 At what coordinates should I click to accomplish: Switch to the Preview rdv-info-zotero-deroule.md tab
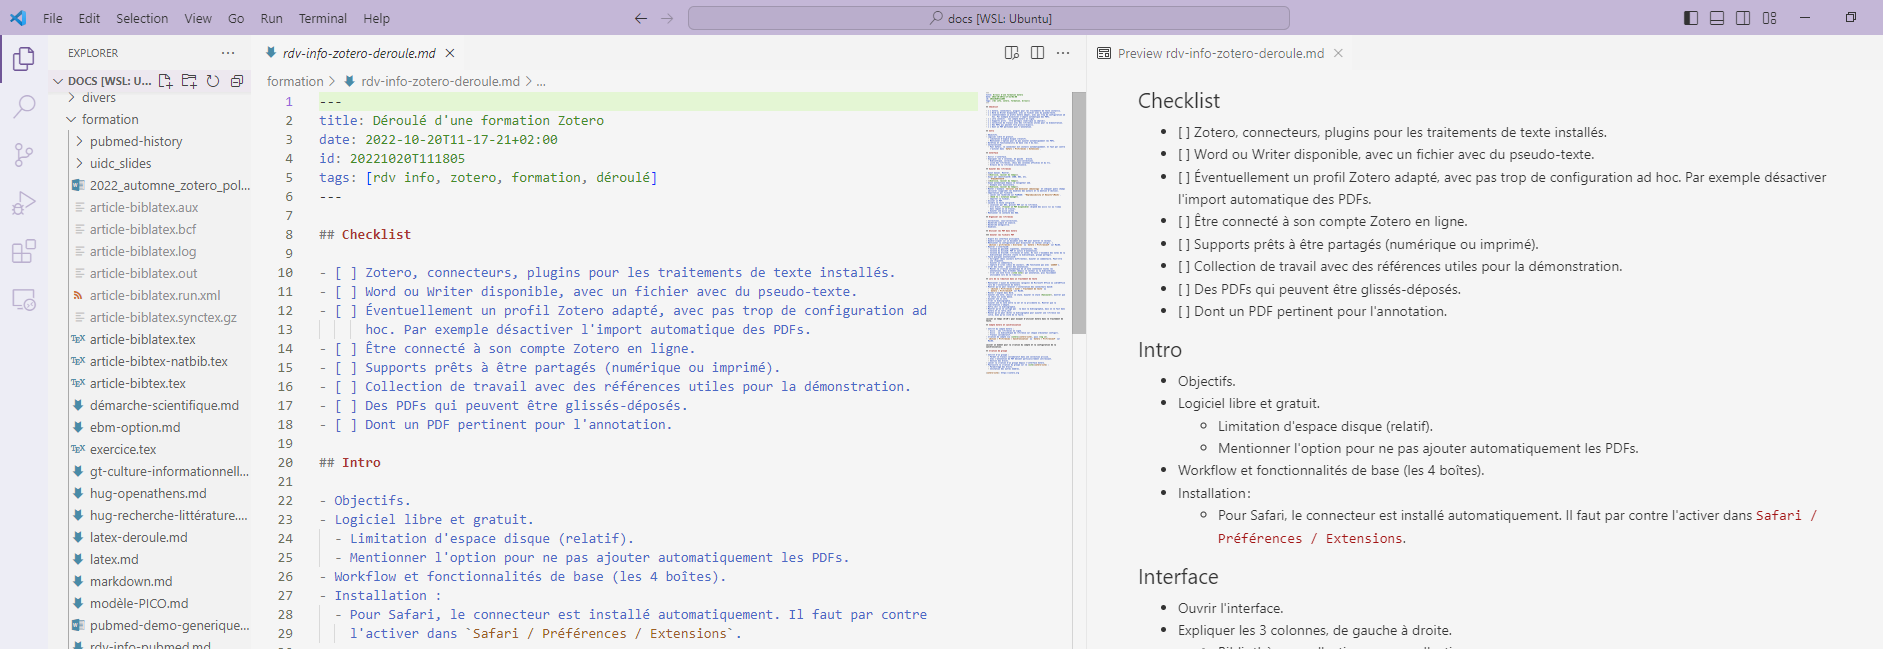coord(1220,53)
